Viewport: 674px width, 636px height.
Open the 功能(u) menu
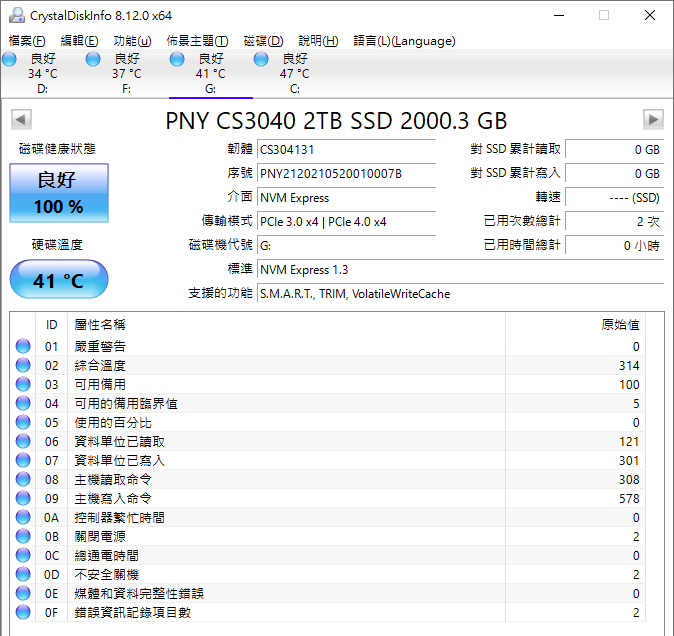coord(132,41)
